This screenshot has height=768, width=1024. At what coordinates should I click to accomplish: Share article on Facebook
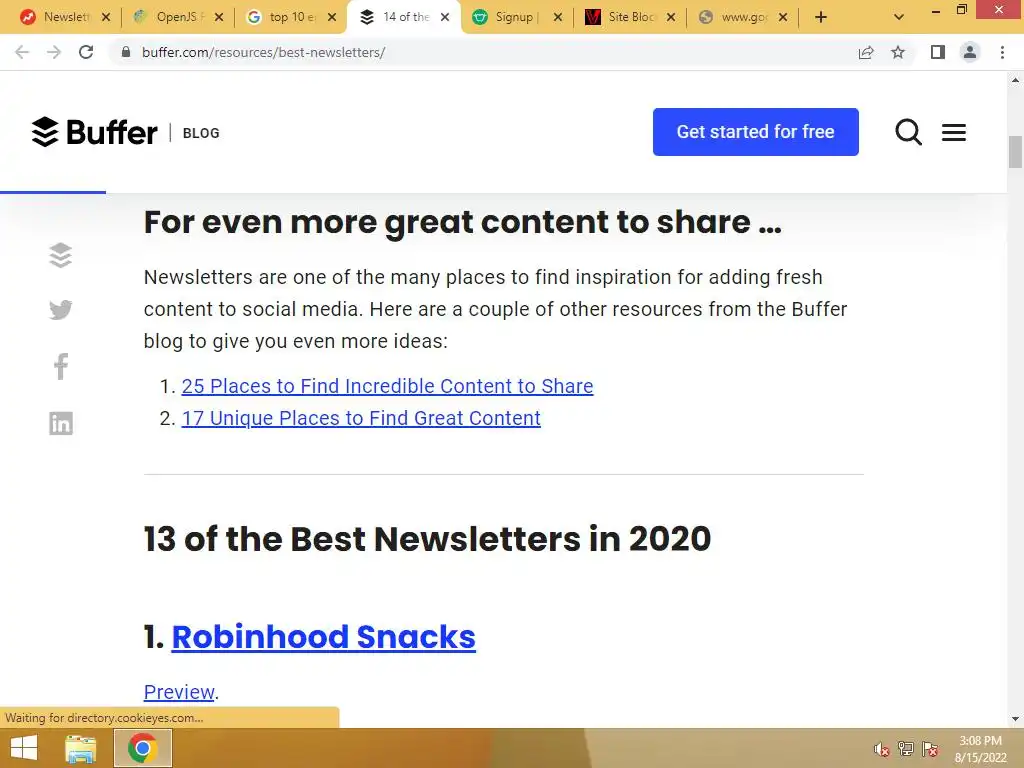point(61,366)
